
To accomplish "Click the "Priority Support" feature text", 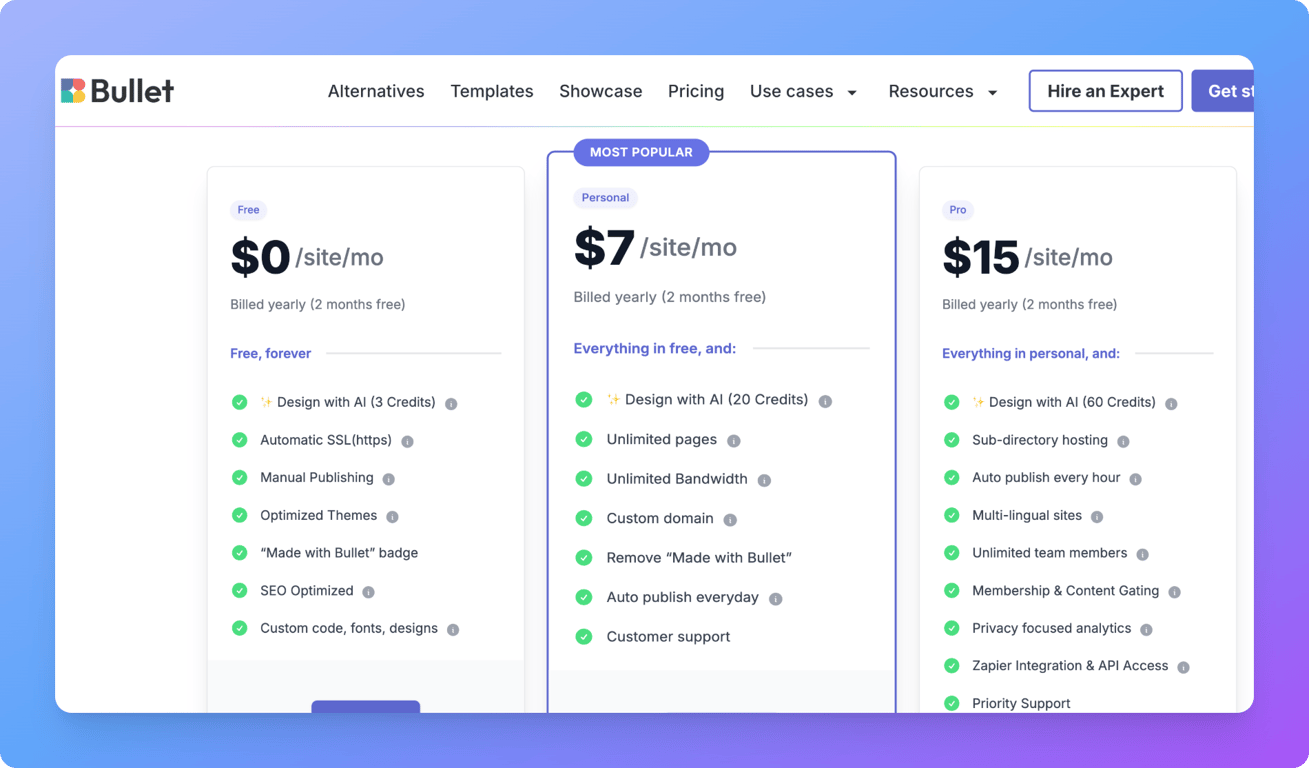I will 1021,703.
